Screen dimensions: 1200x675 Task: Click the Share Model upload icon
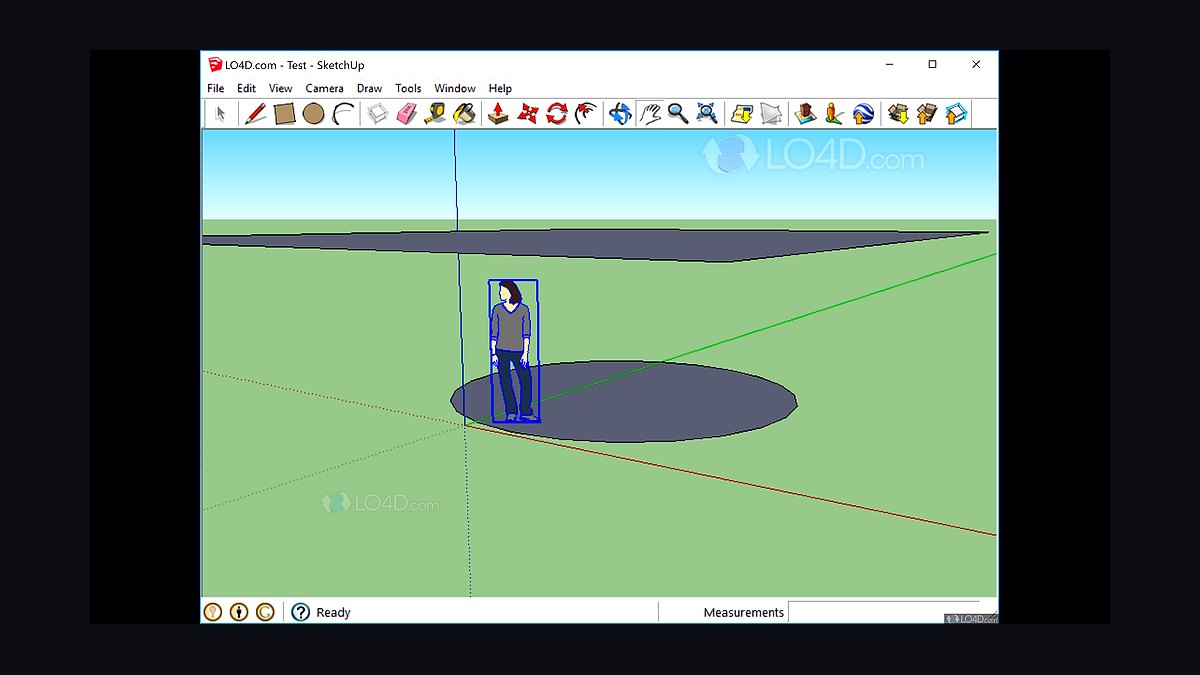pos(927,114)
